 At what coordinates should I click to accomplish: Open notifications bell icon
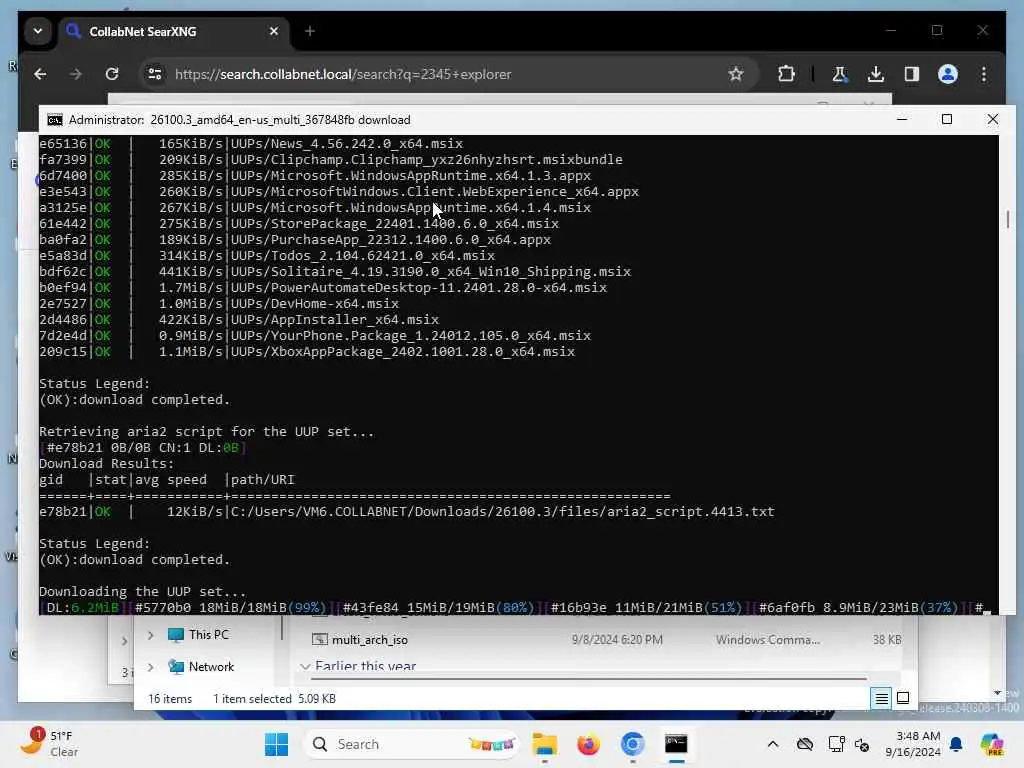956,744
